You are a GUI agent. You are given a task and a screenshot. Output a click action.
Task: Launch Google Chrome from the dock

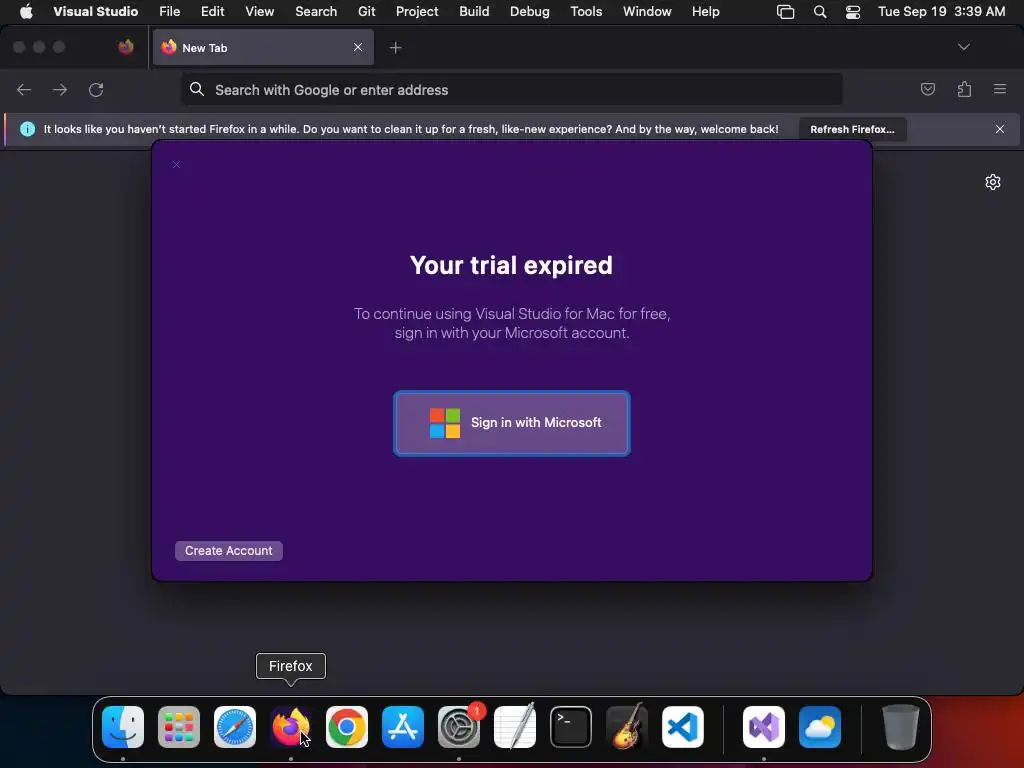point(347,727)
